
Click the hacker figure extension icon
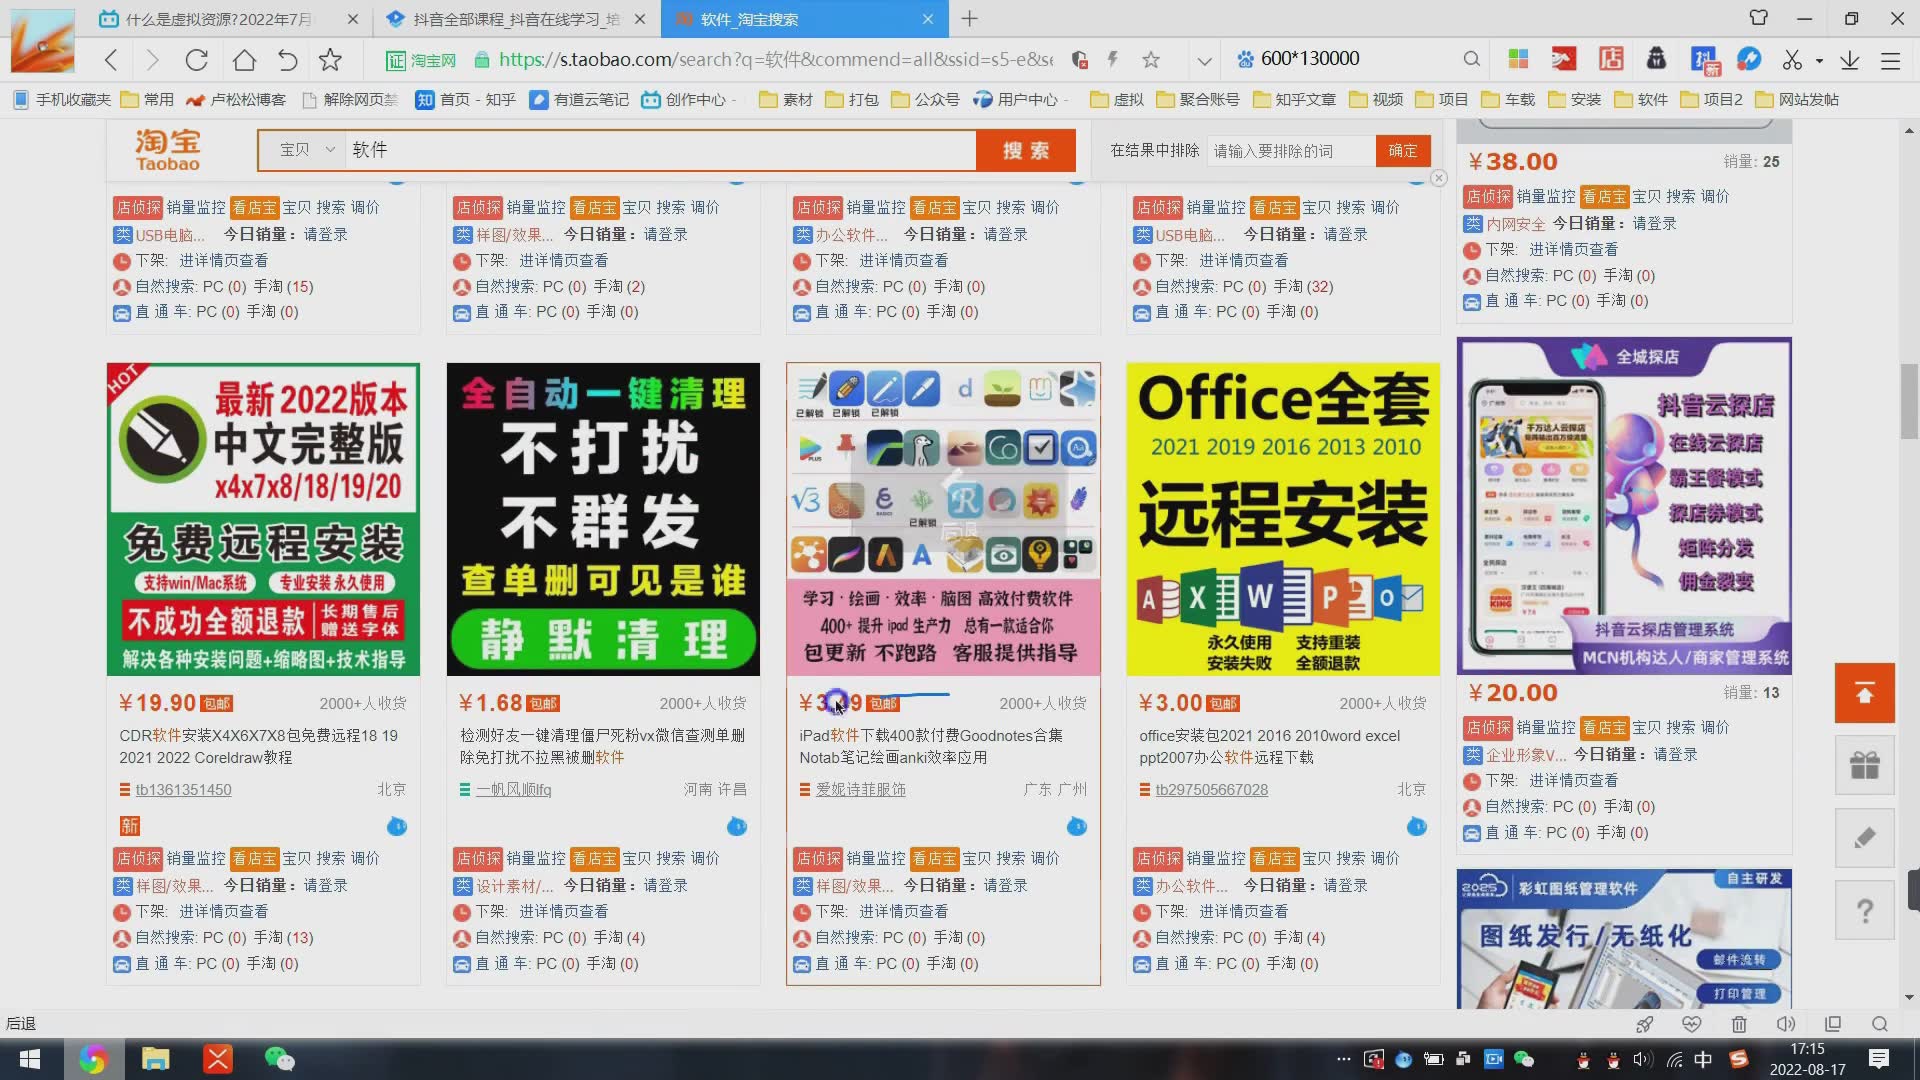coord(1656,59)
